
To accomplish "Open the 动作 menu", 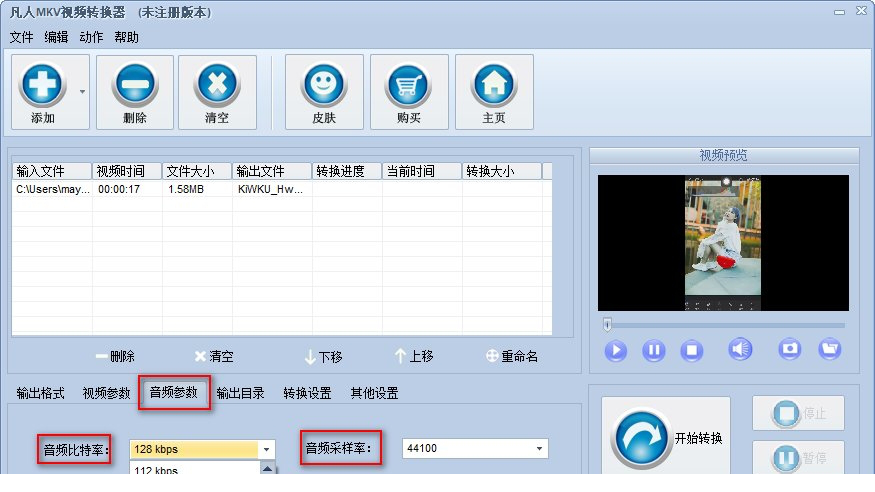I will (x=91, y=37).
